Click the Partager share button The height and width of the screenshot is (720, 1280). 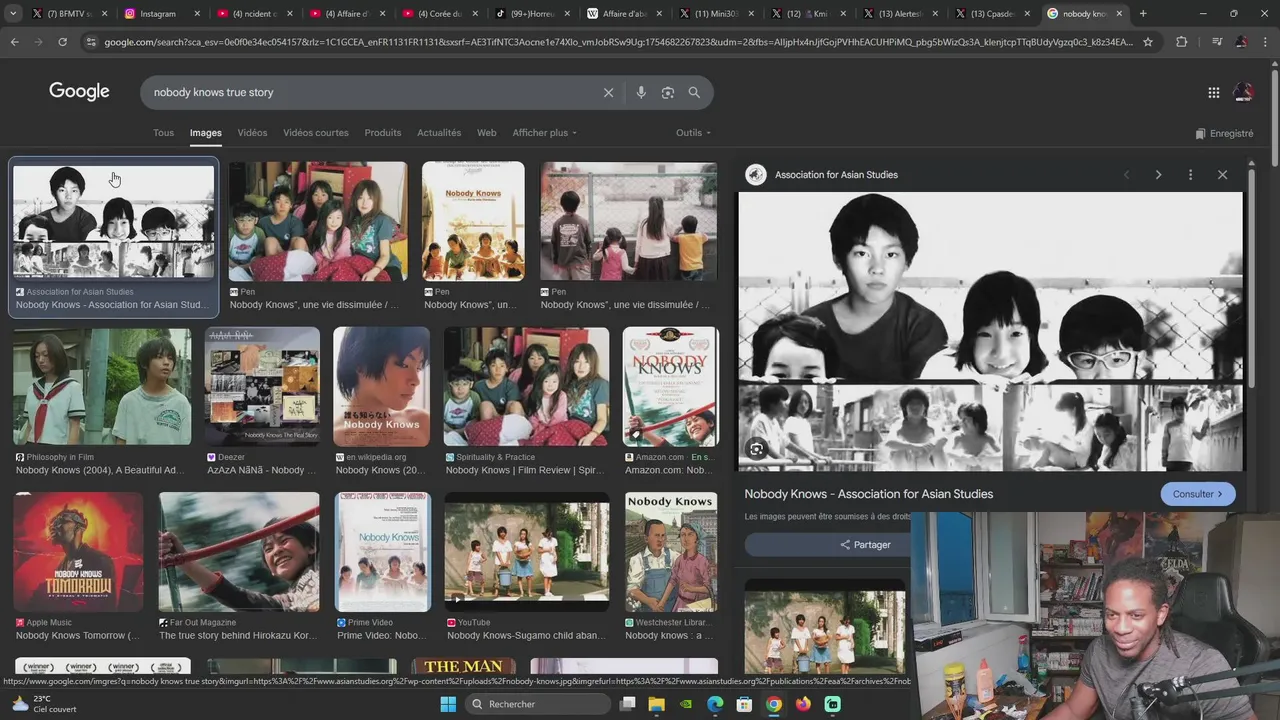(865, 545)
